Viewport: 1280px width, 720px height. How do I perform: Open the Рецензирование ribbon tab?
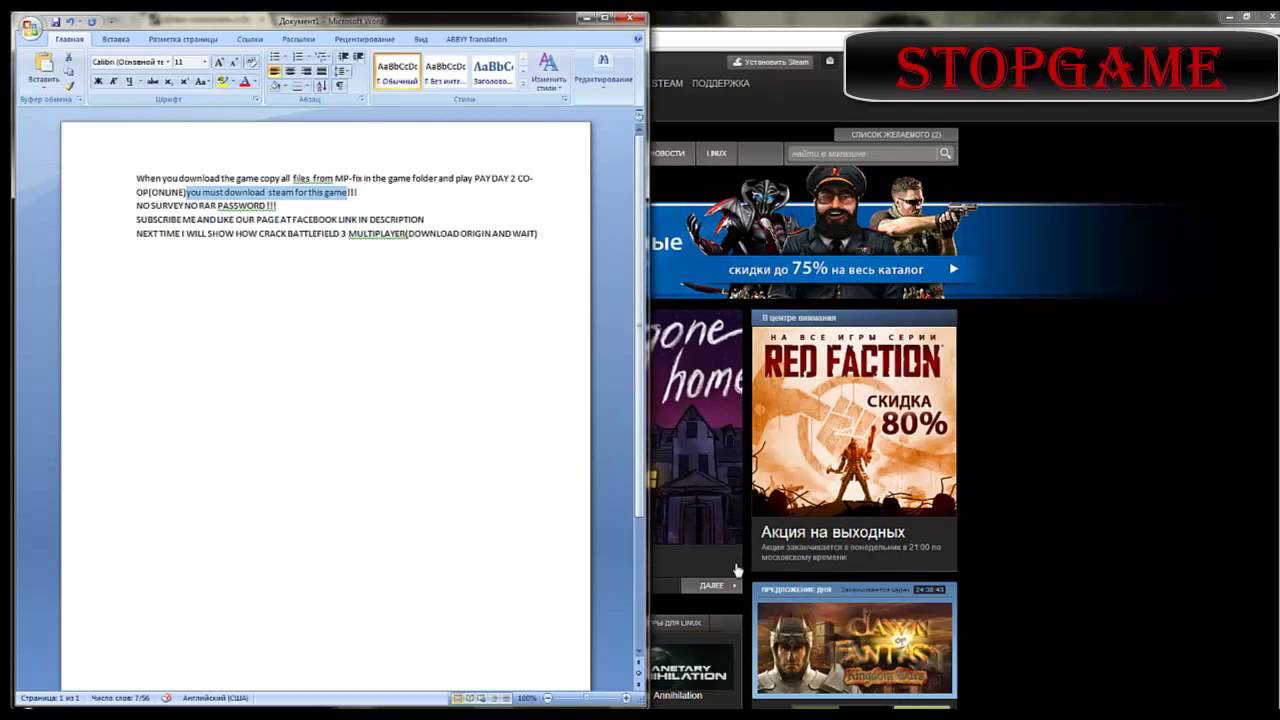click(x=364, y=39)
